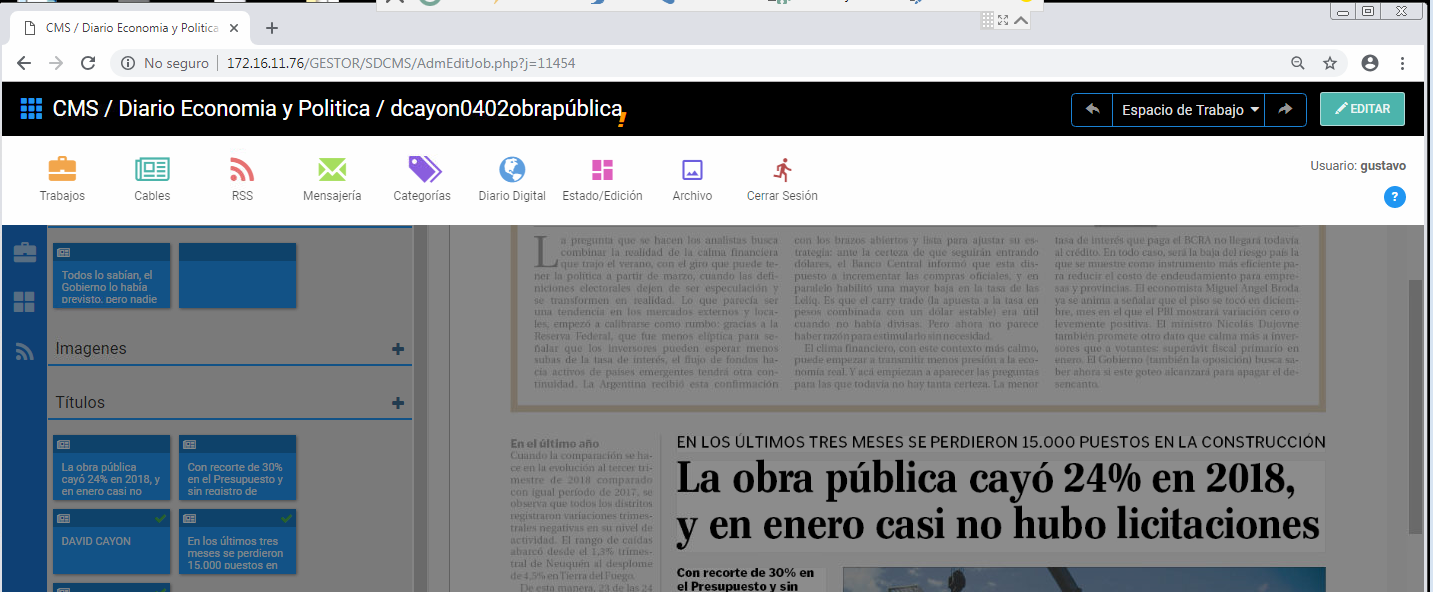Go to the Cables section
Screen dimensions: 1433x592
pos(152,180)
